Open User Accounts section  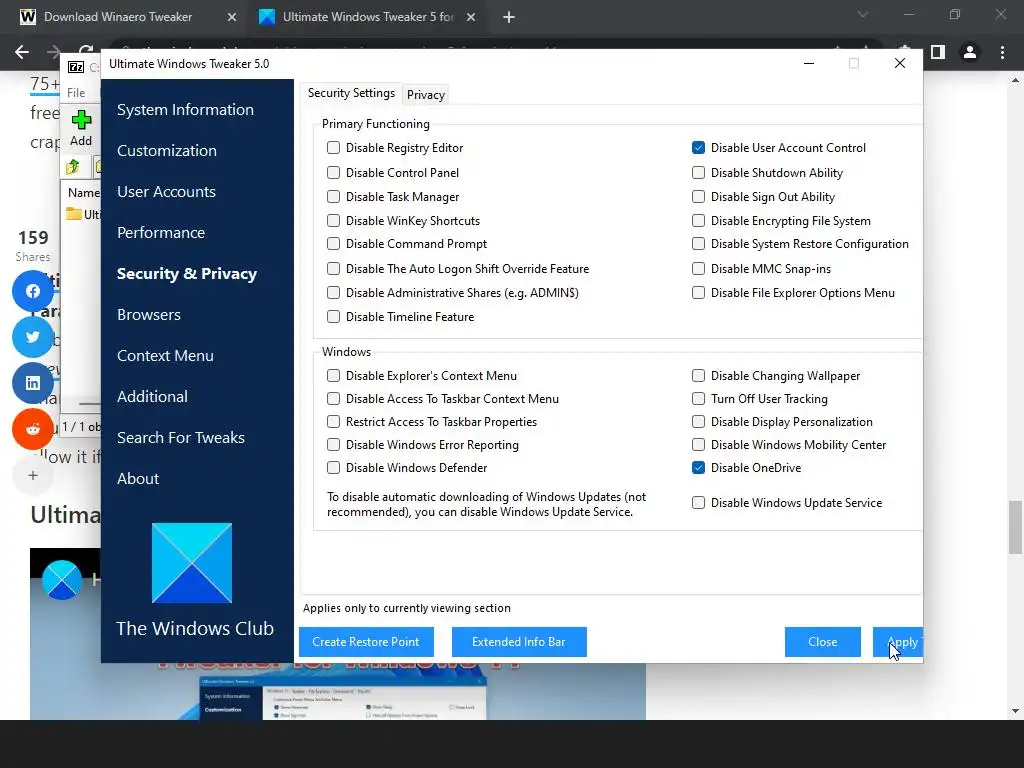click(167, 192)
